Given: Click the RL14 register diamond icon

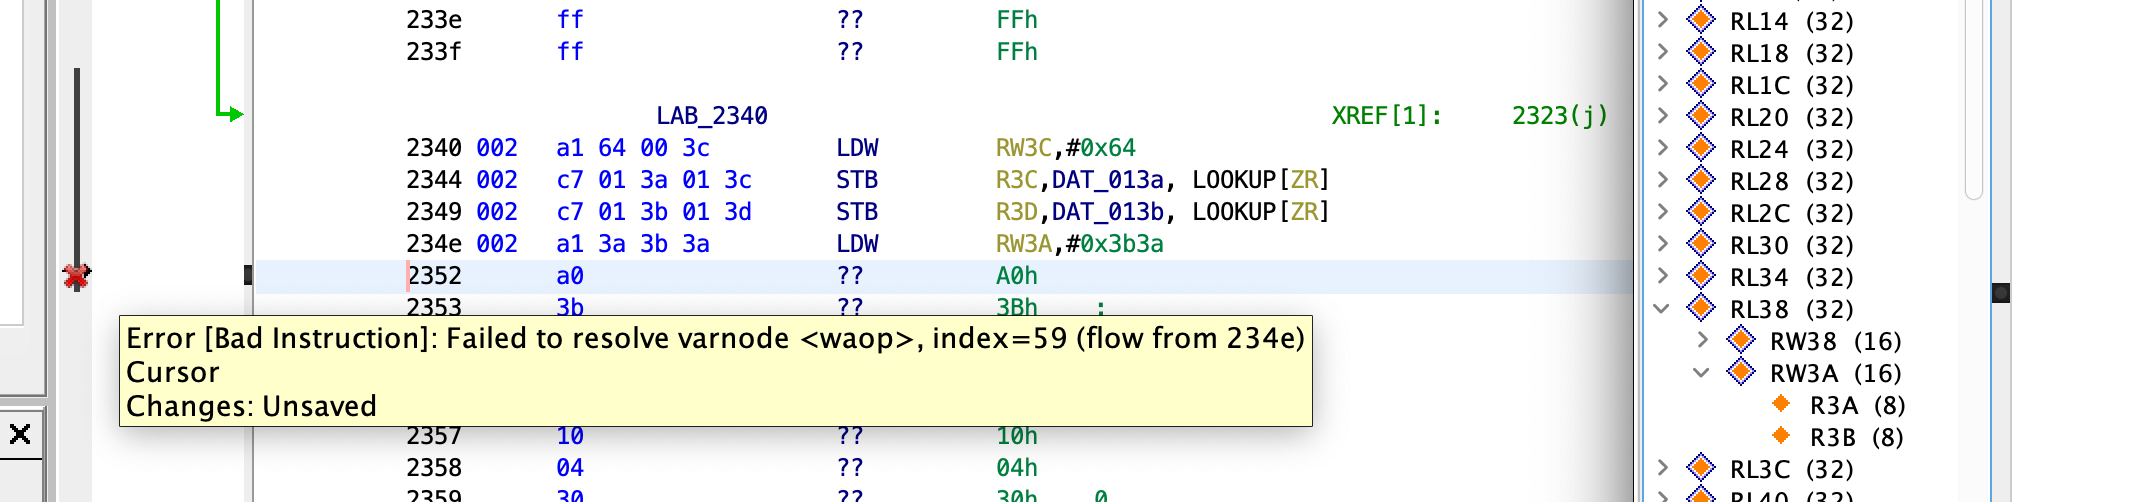Looking at the screenshot, I should (x=1700, y=20).
